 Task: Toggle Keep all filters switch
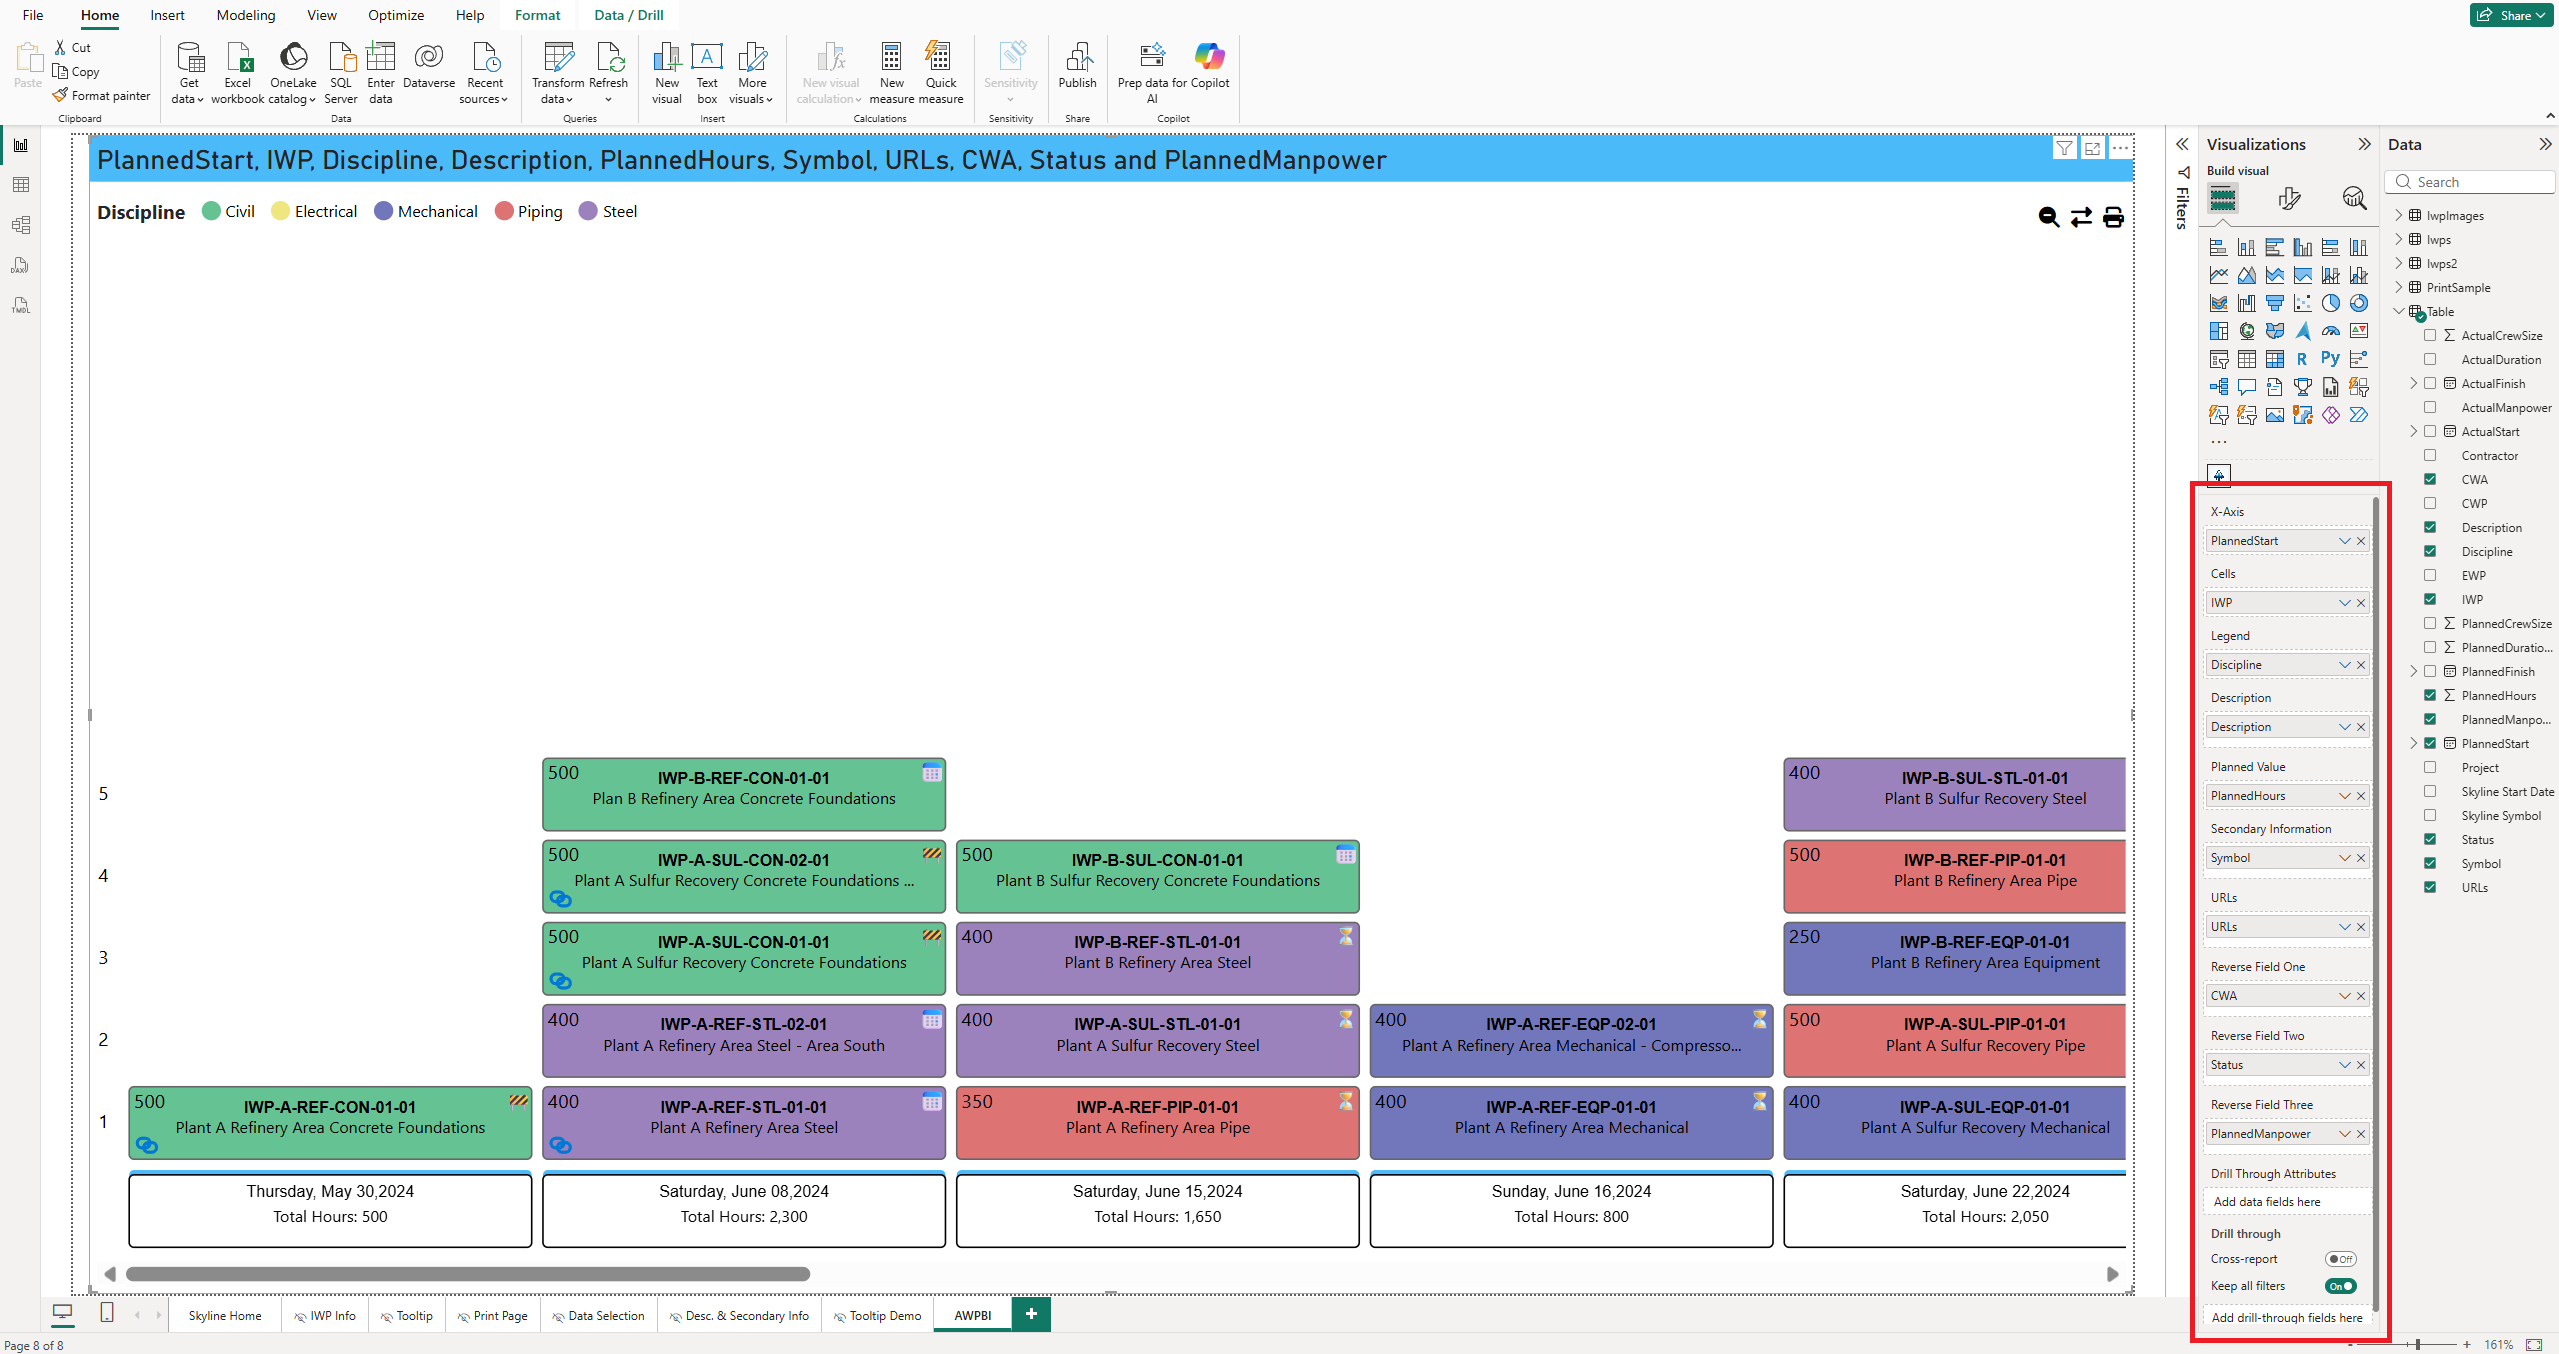[x=2340, y=1286]
